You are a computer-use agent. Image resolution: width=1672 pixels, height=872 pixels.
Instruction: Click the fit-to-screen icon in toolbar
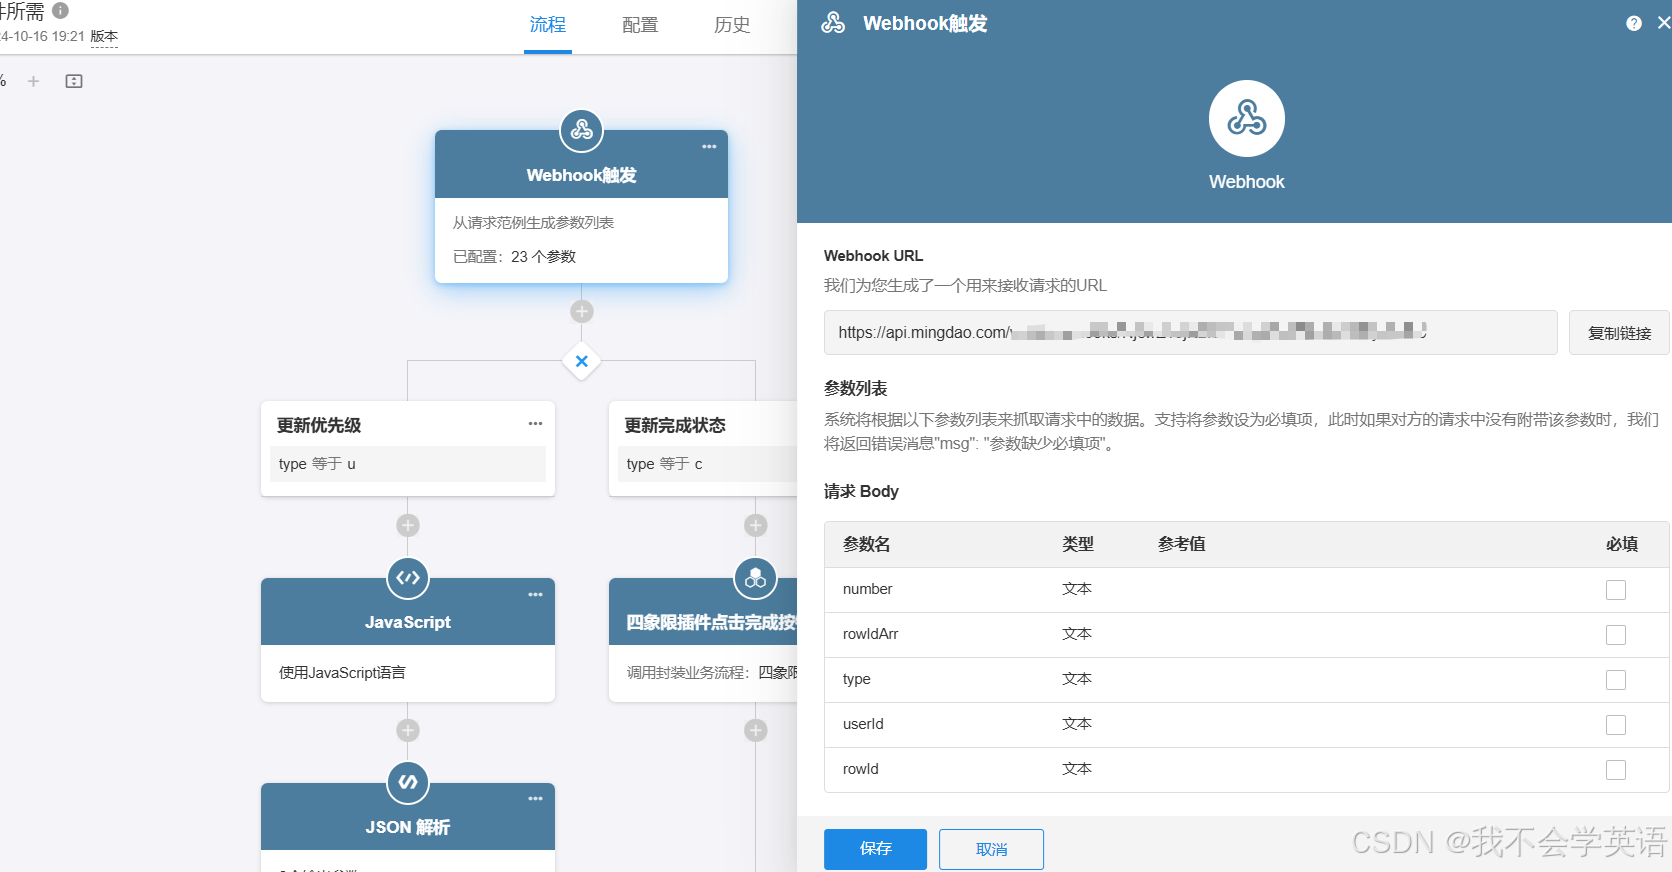click(74, 81)
